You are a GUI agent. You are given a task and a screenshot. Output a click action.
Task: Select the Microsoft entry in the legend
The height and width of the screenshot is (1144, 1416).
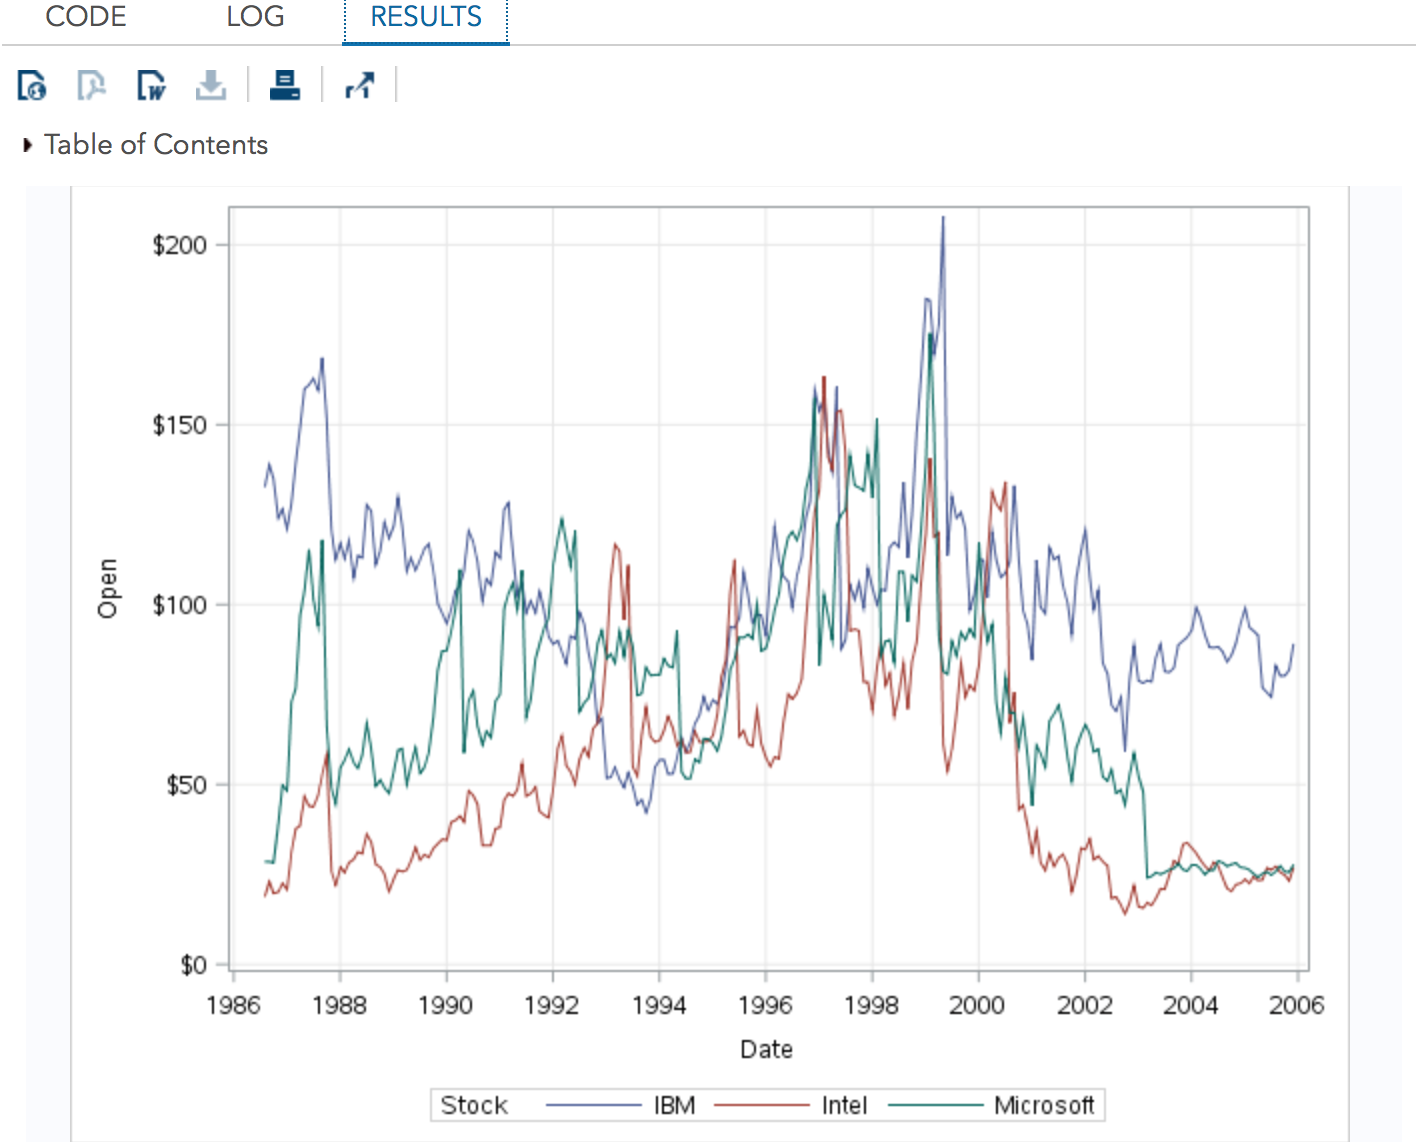coord(1043,1105)
